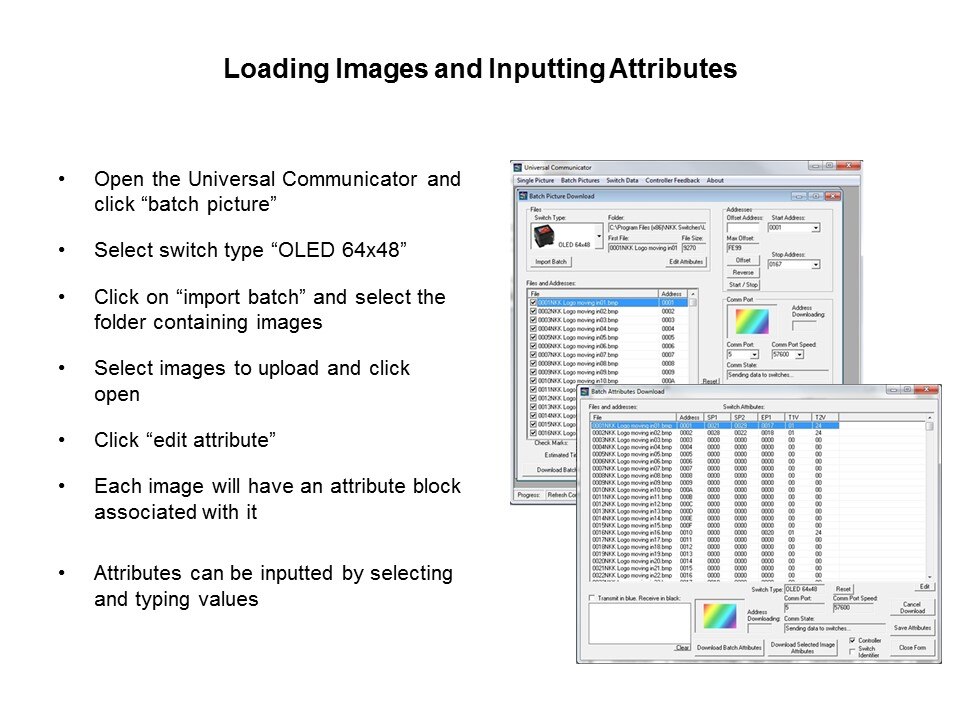Click the Offset Address input field

743,228
